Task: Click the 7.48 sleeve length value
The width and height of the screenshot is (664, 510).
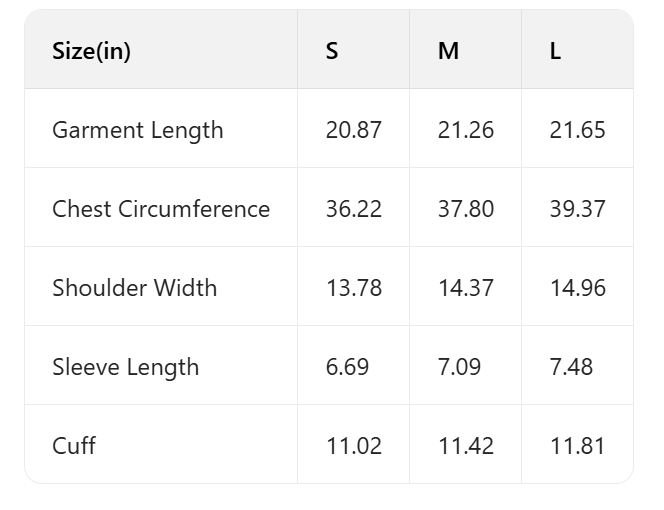Action: 571,367
